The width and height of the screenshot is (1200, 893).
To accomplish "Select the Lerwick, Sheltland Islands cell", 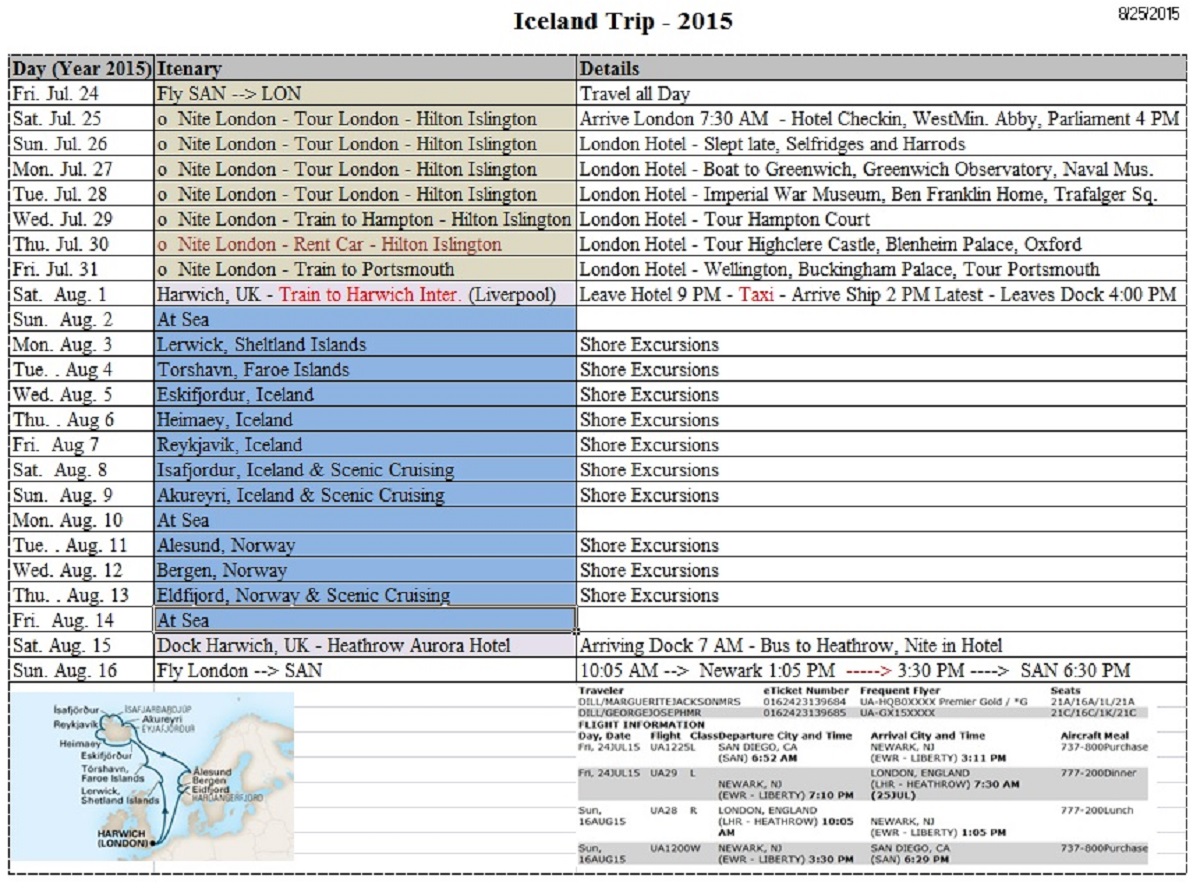I will pos(365,345).
